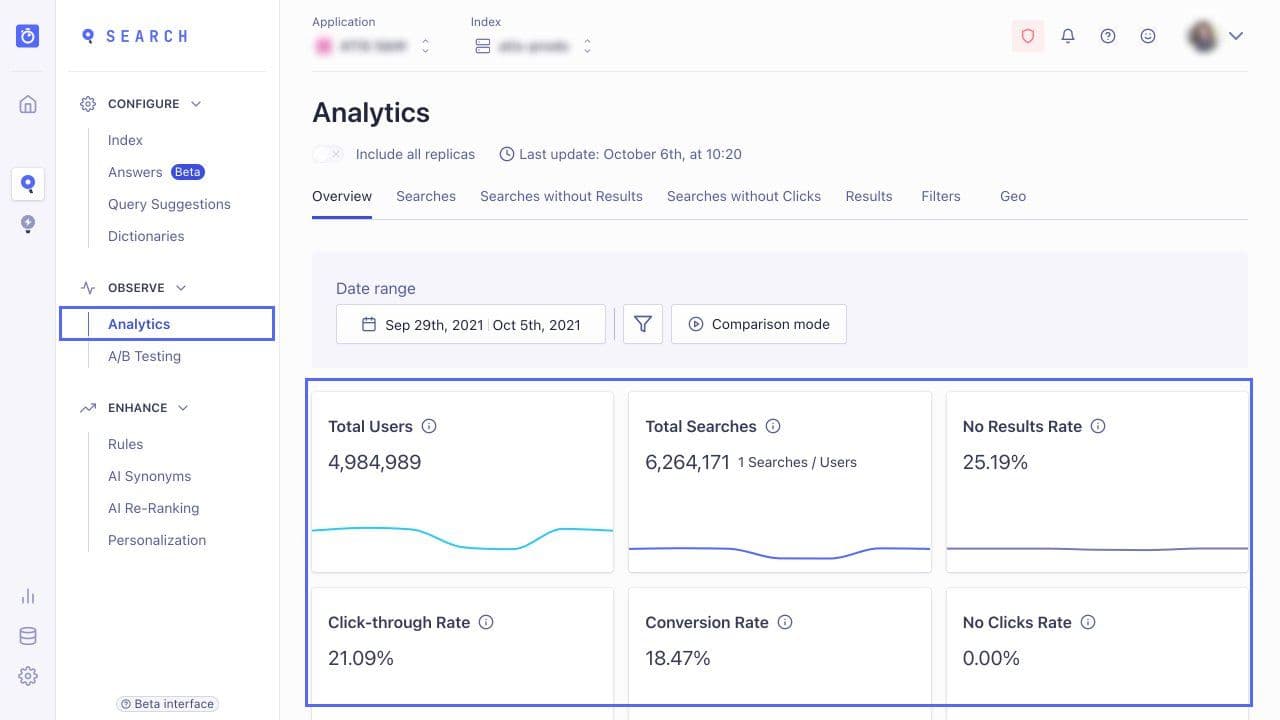Click the 18.47% conversion value
Image resolution: width=1280 pixels, height=720 pixels.
(678, 658)
